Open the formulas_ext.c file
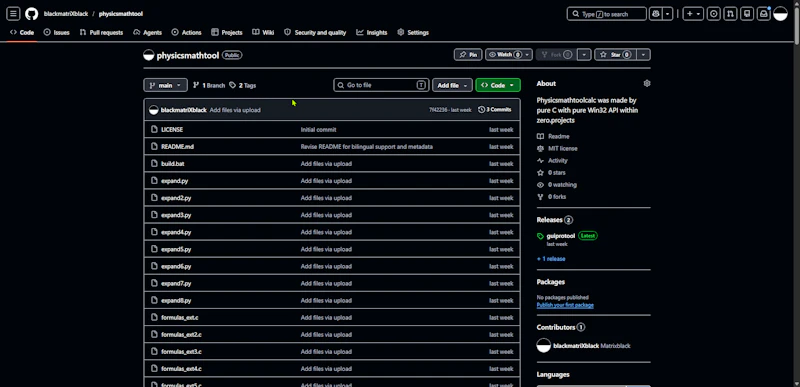 pyautogui.click(x=180, y=318)
